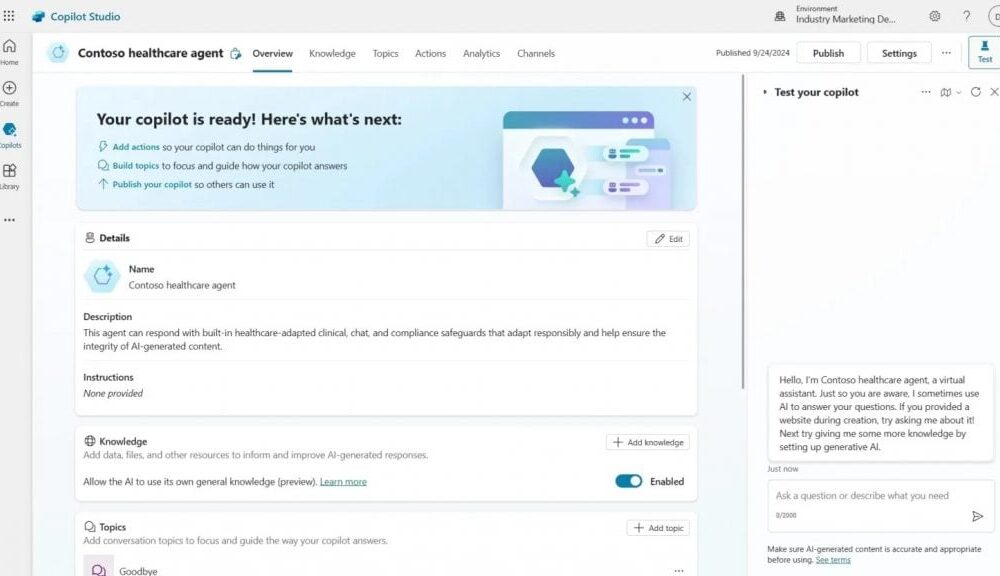Open the app launcher waffle icon
The width and height of the screenshot is (1000, 576).
coord(9,16)
